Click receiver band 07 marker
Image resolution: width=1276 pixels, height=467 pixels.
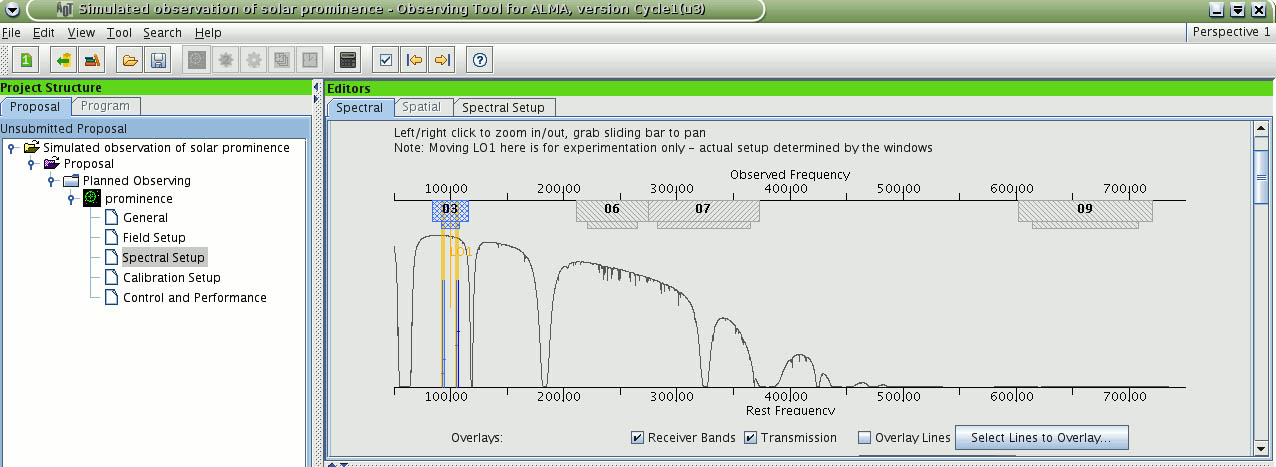click(703, 210)
